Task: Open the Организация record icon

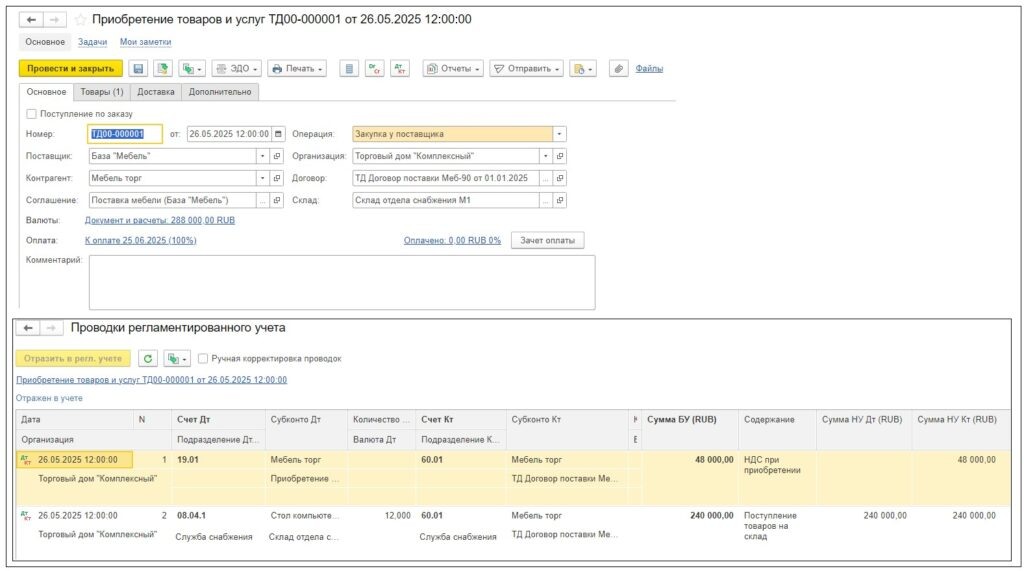Action: point(560,156)
